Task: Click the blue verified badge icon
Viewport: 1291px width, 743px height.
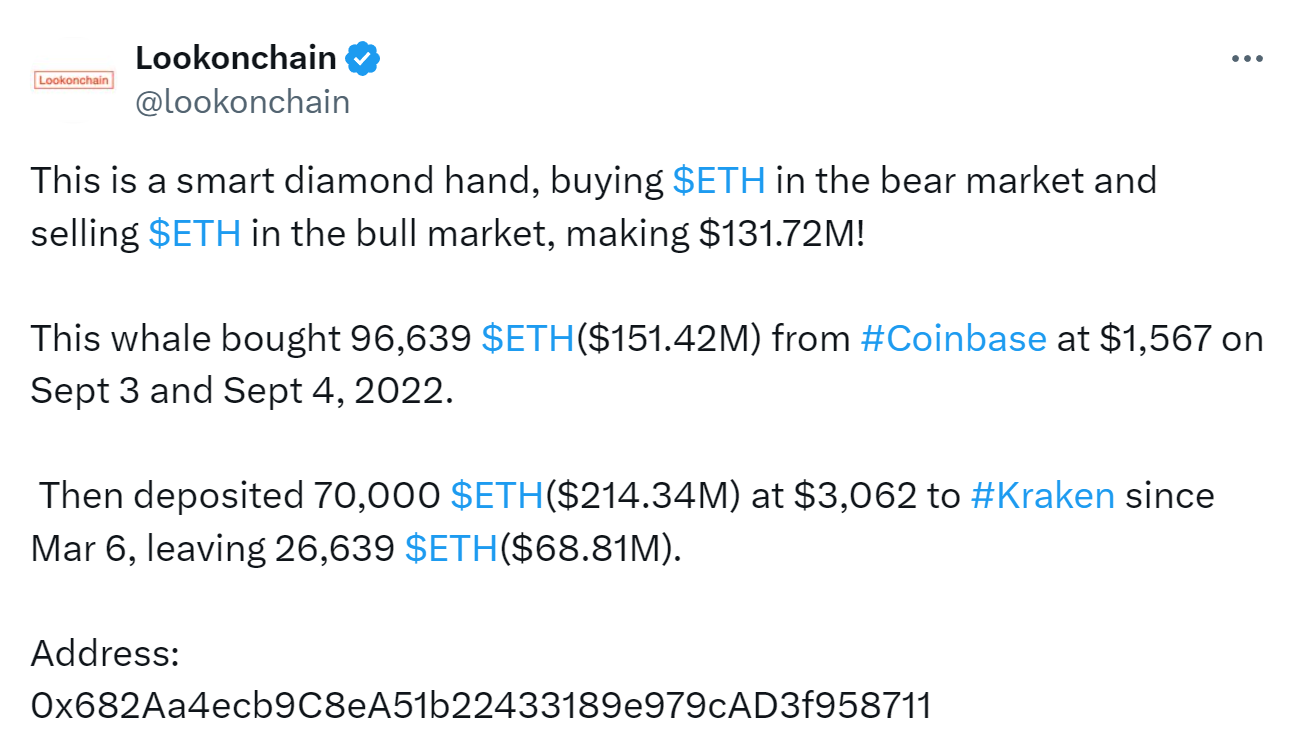Action: tap(362, 59)
